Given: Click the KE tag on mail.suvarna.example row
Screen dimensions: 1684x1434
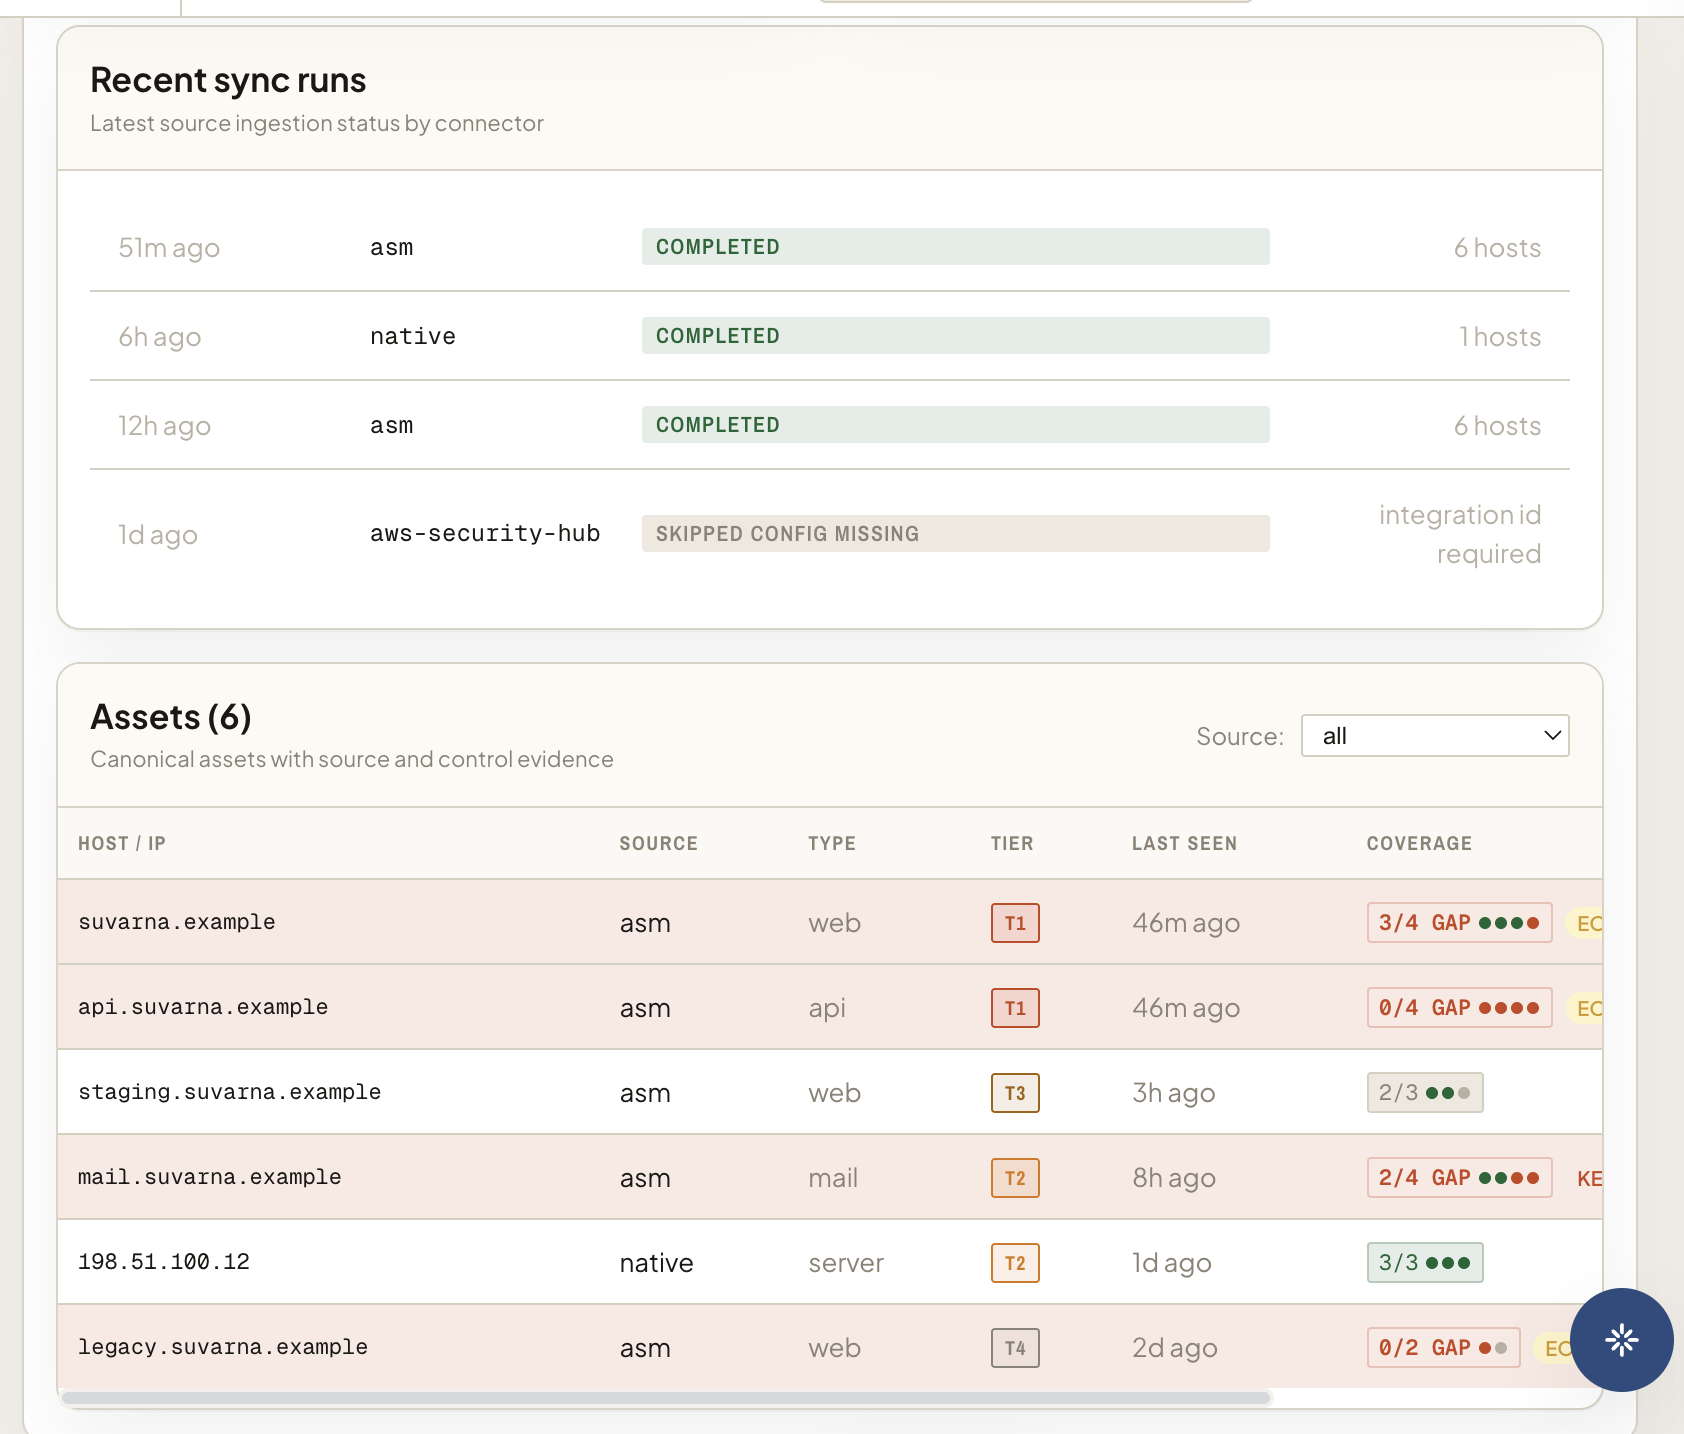Looking at the screenshot, I should tap(1589, 1178).
